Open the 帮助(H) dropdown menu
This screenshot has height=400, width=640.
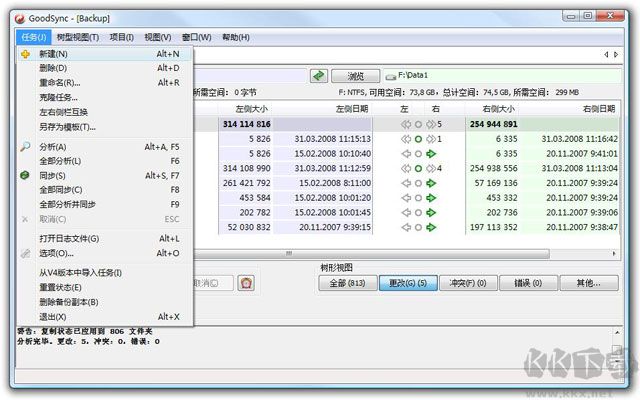click(236, 37)
